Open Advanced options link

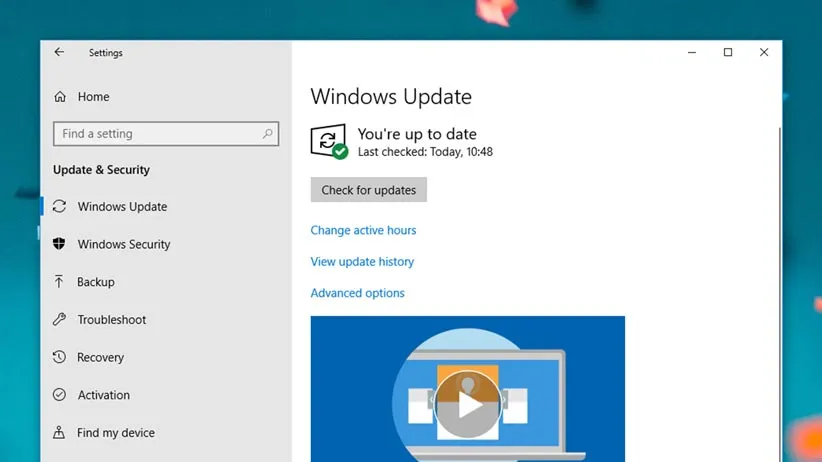(357, 293)
